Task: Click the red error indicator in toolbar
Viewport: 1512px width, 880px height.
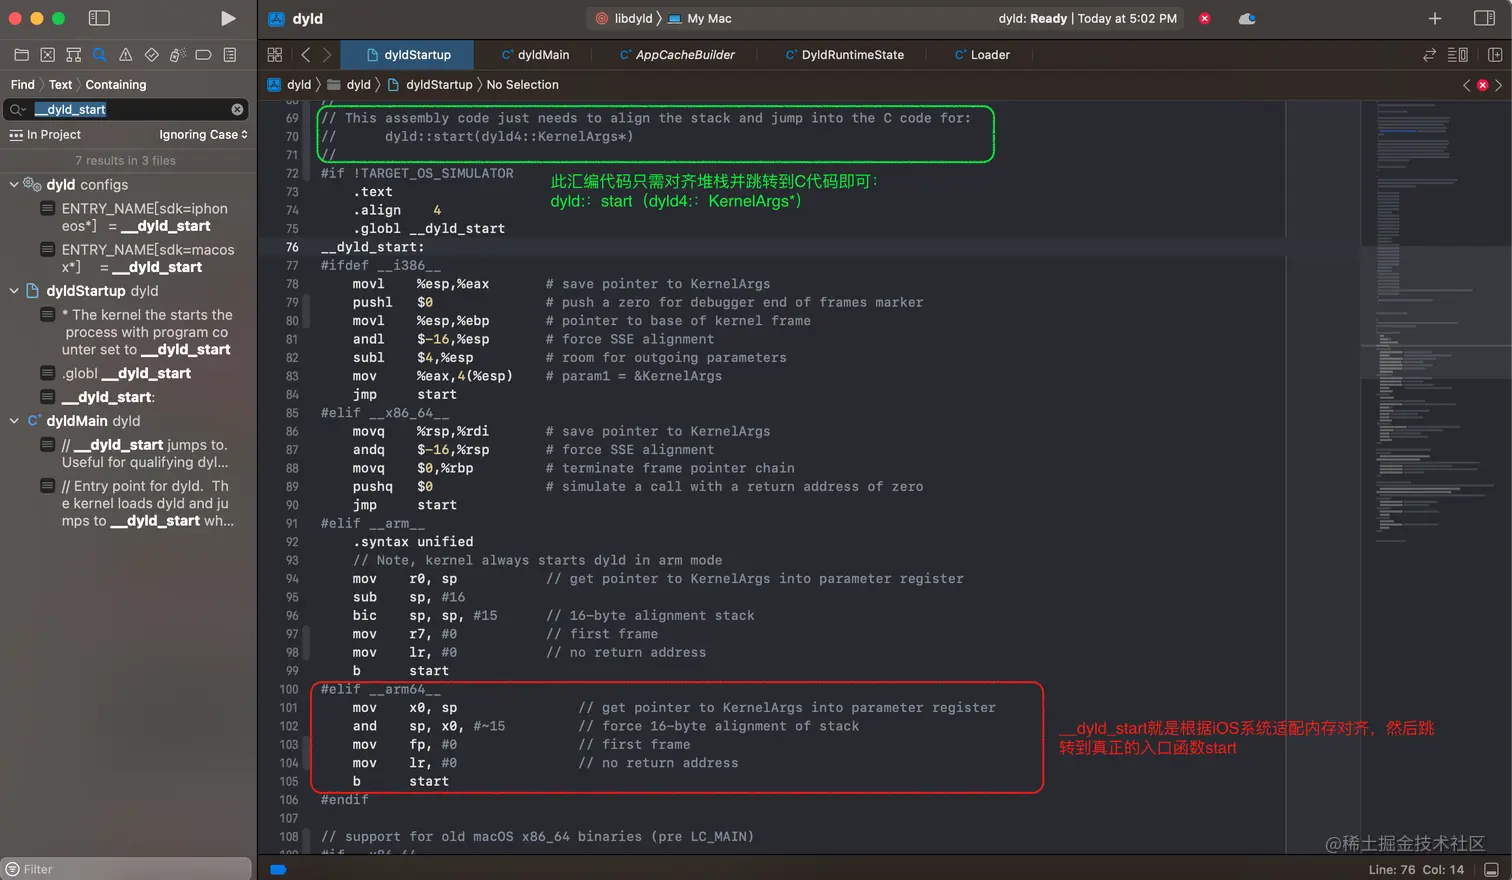Action: tap(1205, 18)
